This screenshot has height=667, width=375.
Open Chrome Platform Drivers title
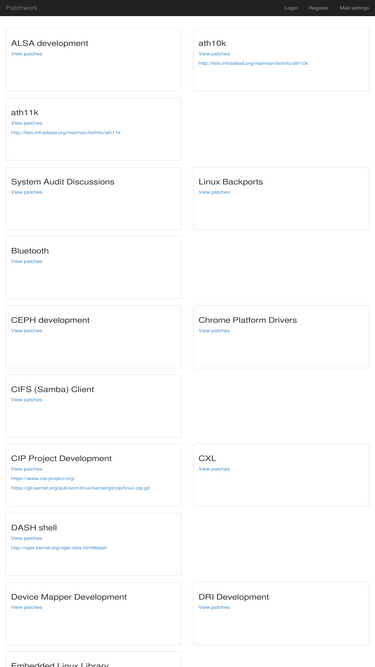pyautogui.click(x=247, y=320)
